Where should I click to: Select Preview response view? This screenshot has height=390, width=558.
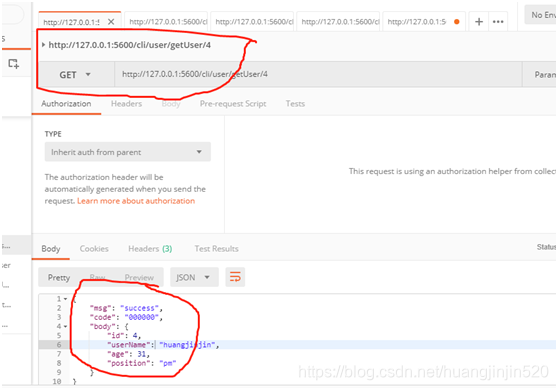click(x=139, y=277)
